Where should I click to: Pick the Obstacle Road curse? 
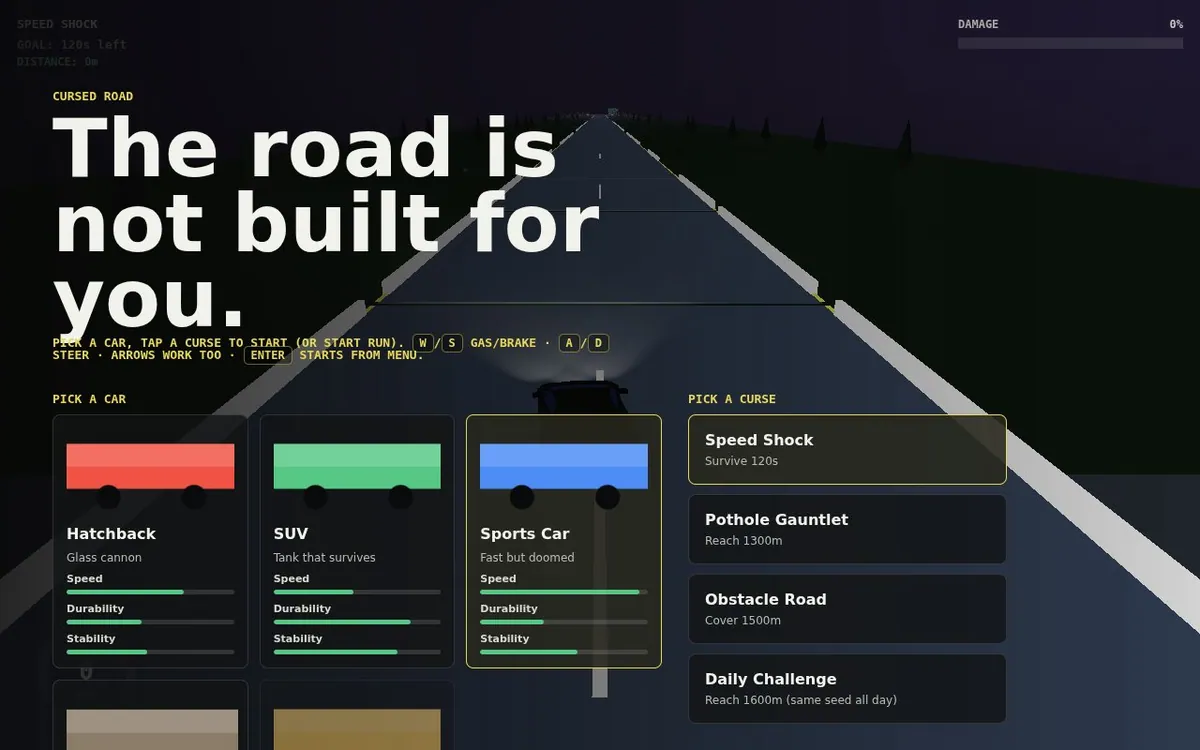click(847, 609)
